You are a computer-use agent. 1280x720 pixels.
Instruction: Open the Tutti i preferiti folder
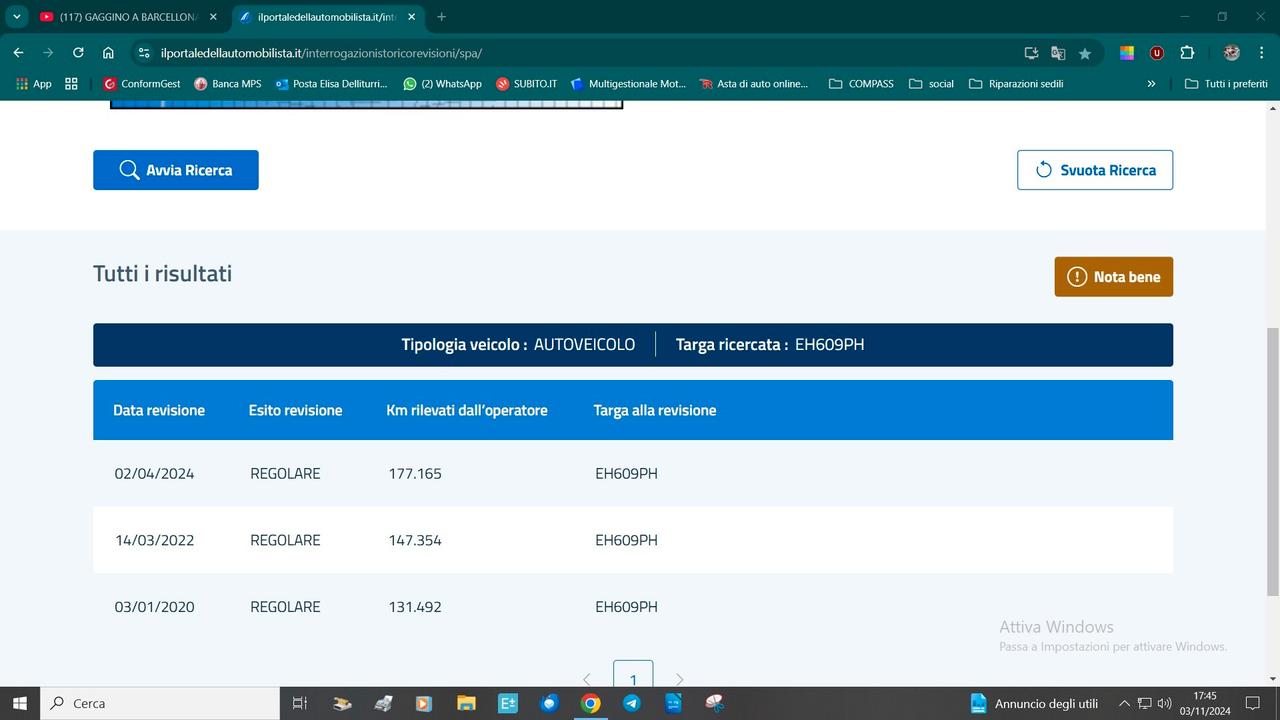coord(1226,84)
